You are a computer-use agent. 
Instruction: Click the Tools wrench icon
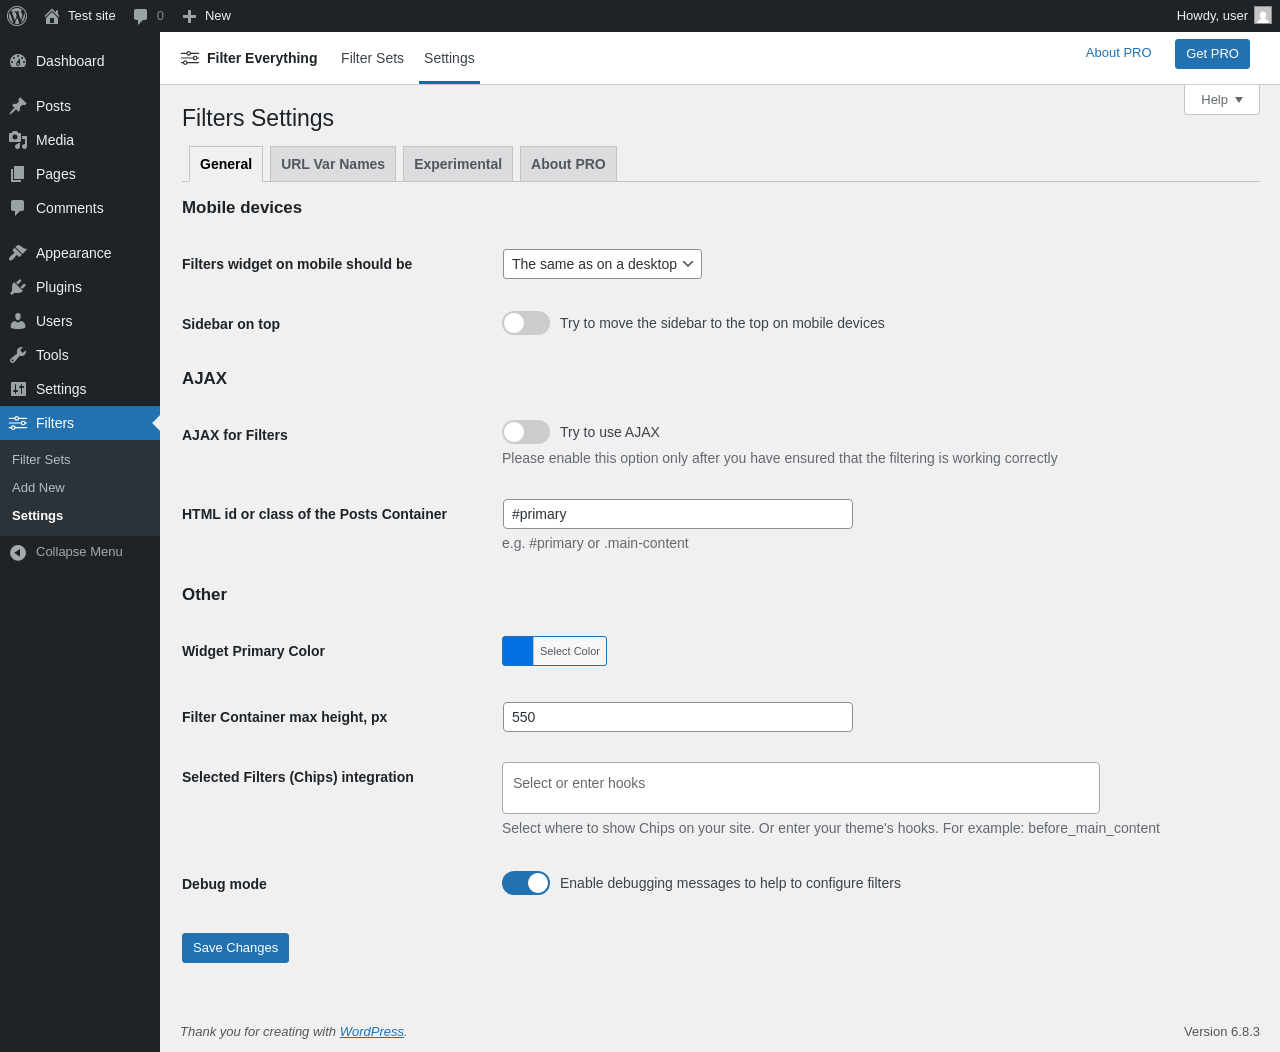click(18, 355)
